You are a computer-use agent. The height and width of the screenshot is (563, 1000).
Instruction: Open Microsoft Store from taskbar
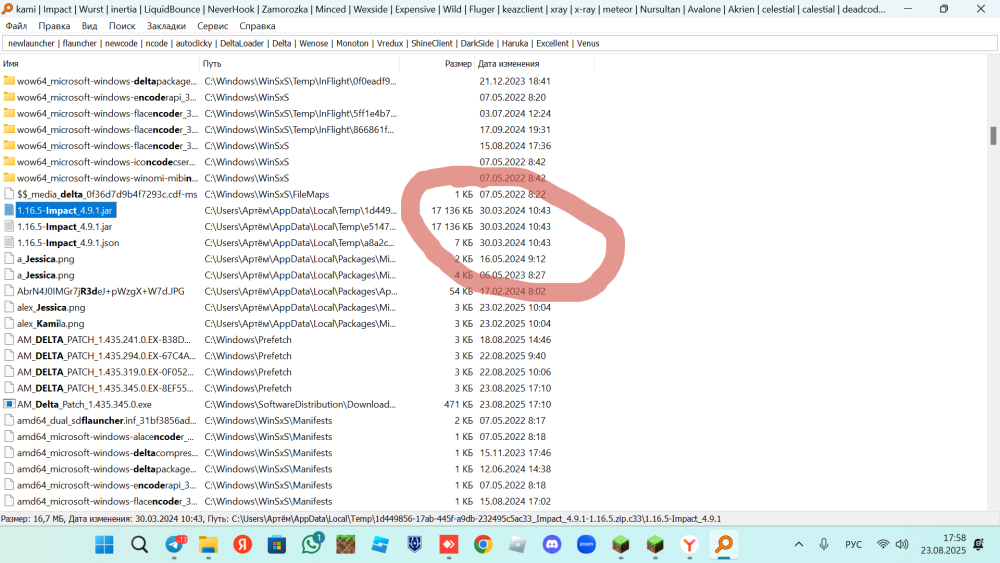(x=277, y=545)
